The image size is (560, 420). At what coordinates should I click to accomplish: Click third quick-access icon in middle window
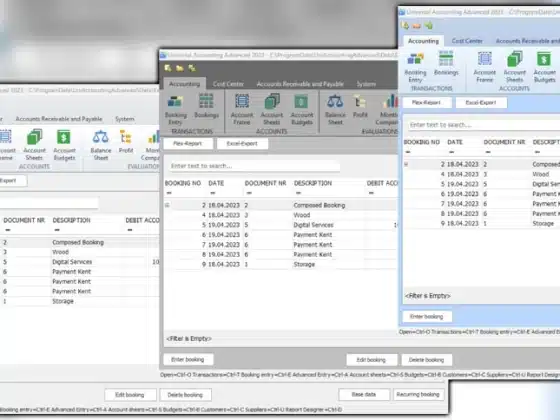[192, 68]
